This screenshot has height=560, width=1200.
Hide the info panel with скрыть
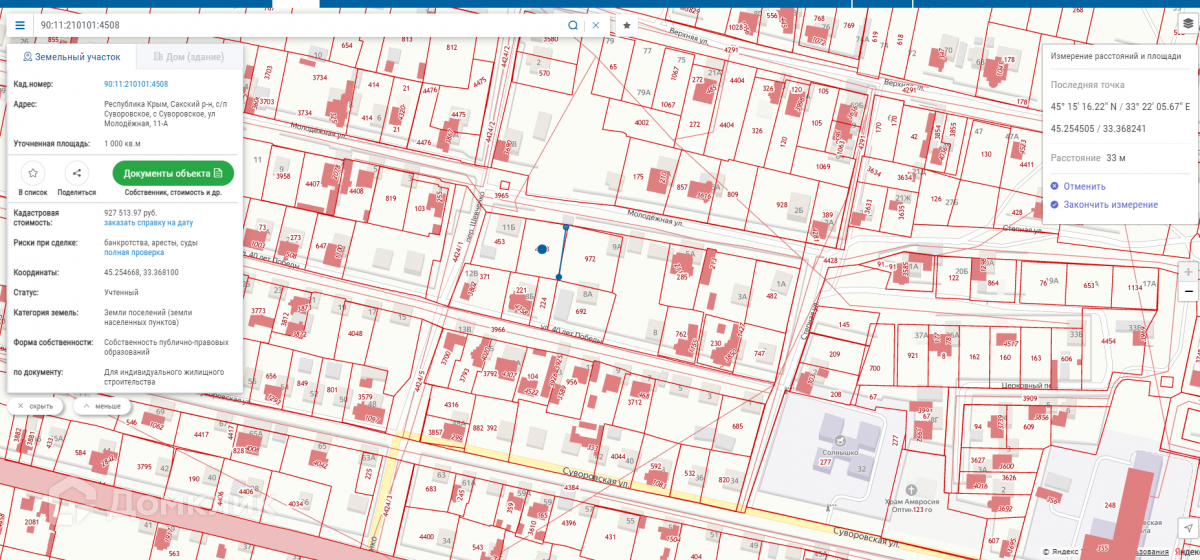click(36, 407)
